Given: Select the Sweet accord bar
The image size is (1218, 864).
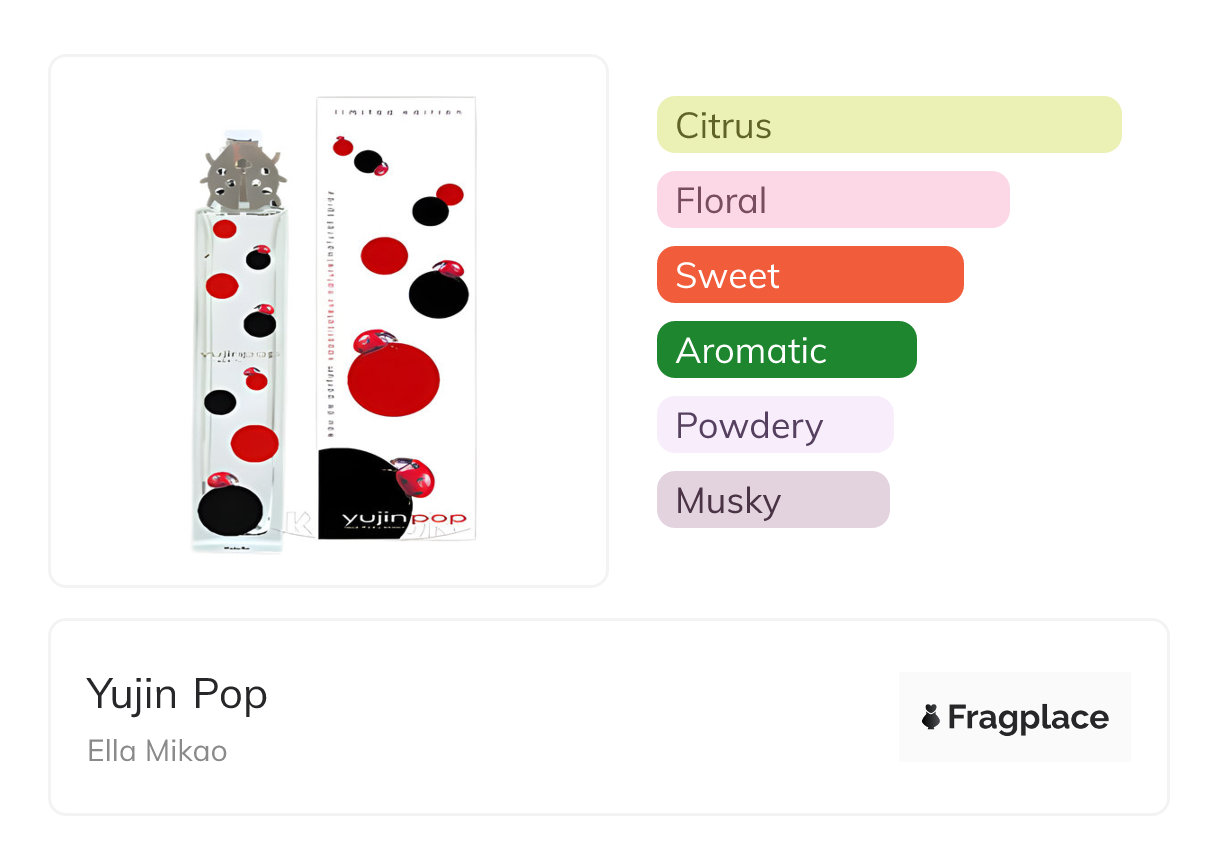Looking at the screenshot, I should [809, 275].
